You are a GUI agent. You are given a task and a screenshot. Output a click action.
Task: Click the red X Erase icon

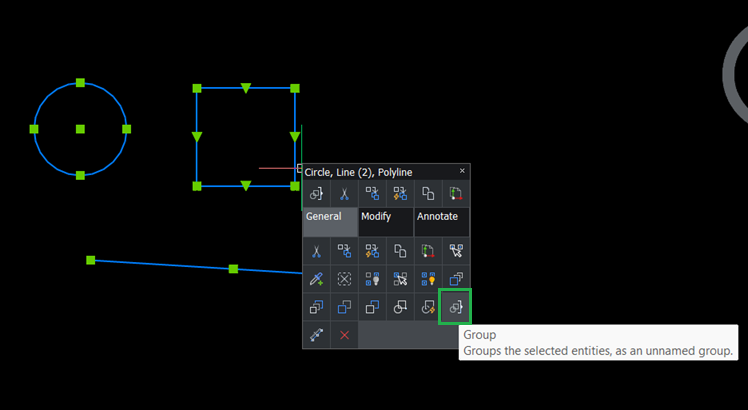pyautogui.click(x=344, y=335)
